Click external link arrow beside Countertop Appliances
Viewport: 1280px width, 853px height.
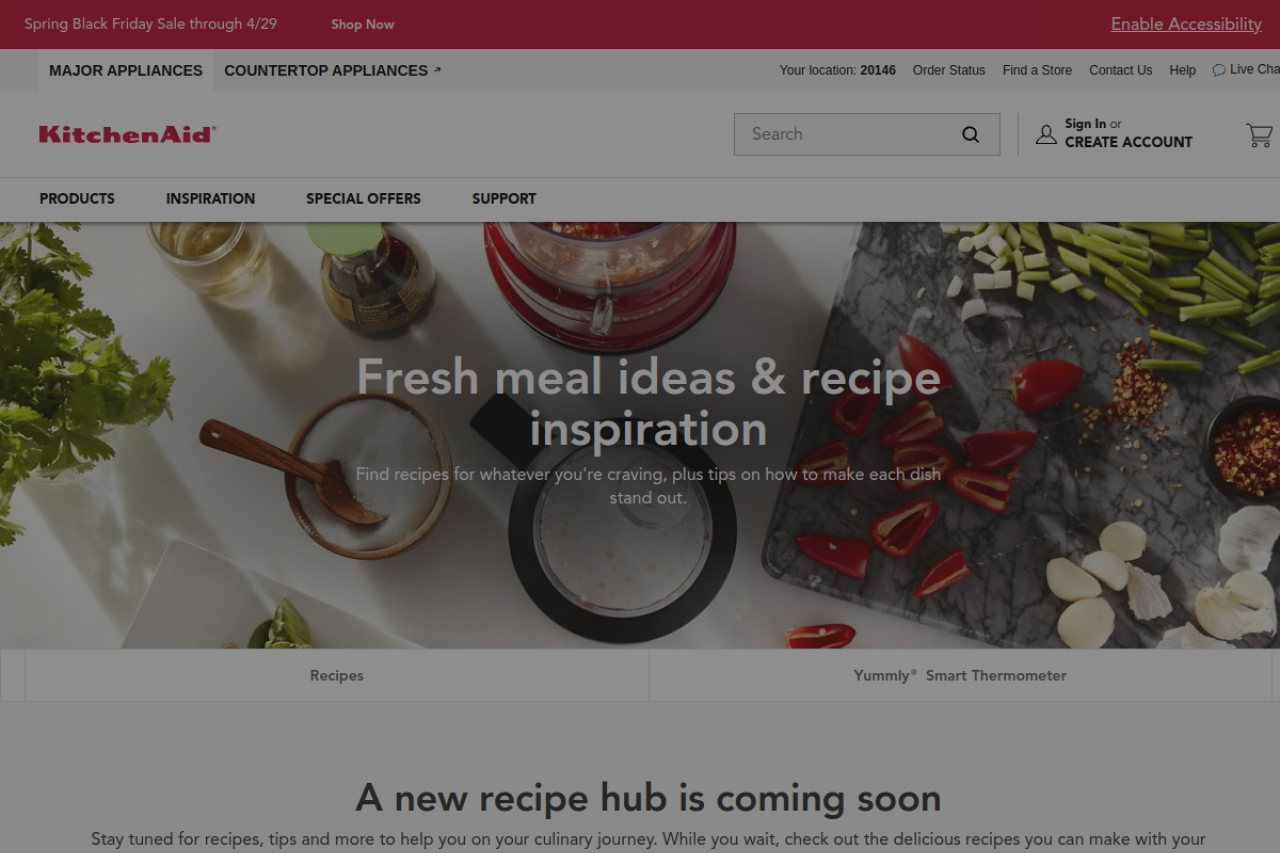click(437, 70)
